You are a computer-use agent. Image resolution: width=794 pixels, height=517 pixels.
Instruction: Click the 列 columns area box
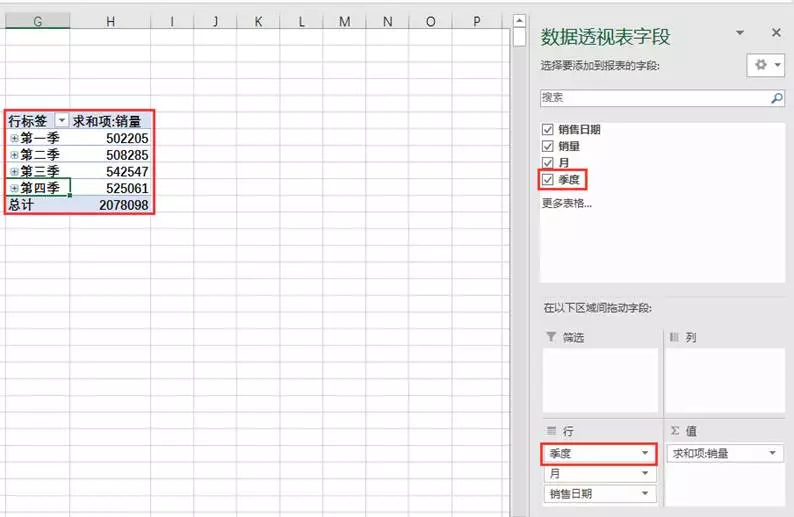[725, 380]
